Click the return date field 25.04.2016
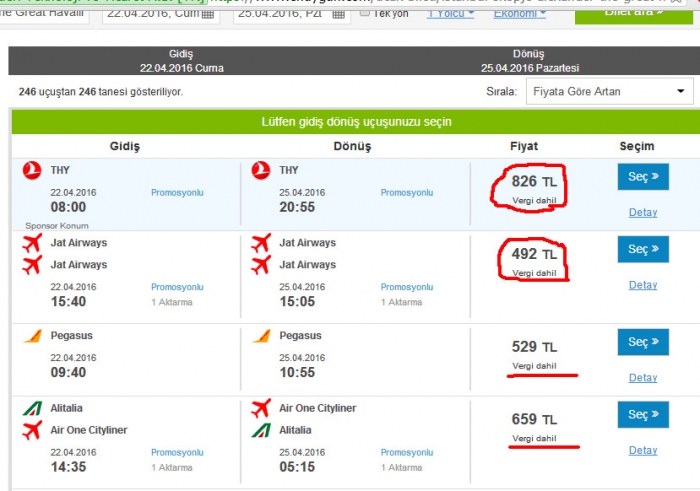The image size is (700, 491). [x=280, y=14]
